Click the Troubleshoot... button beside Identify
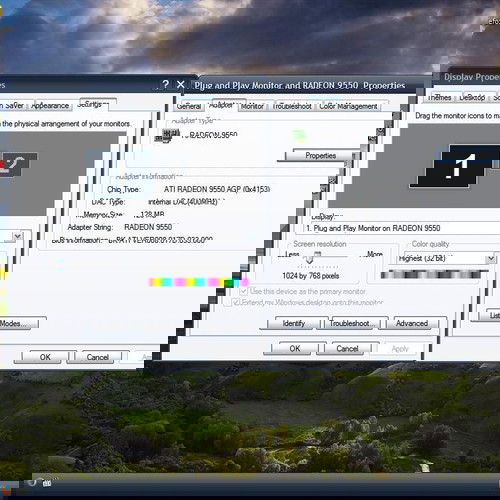Viewport: 500px width, 500px height. (x=351, y=323)
